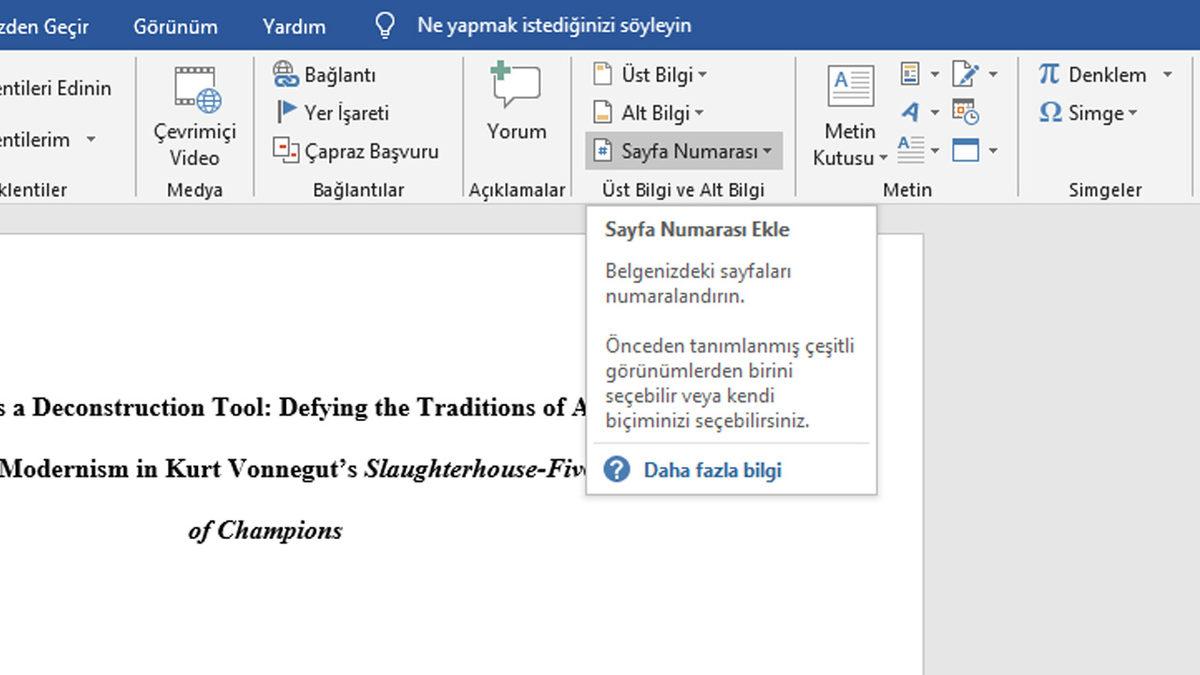Open the Alt Bilgi footer dropdown
The width and height of the screenshot is (1200, 675).
(649, 113)
